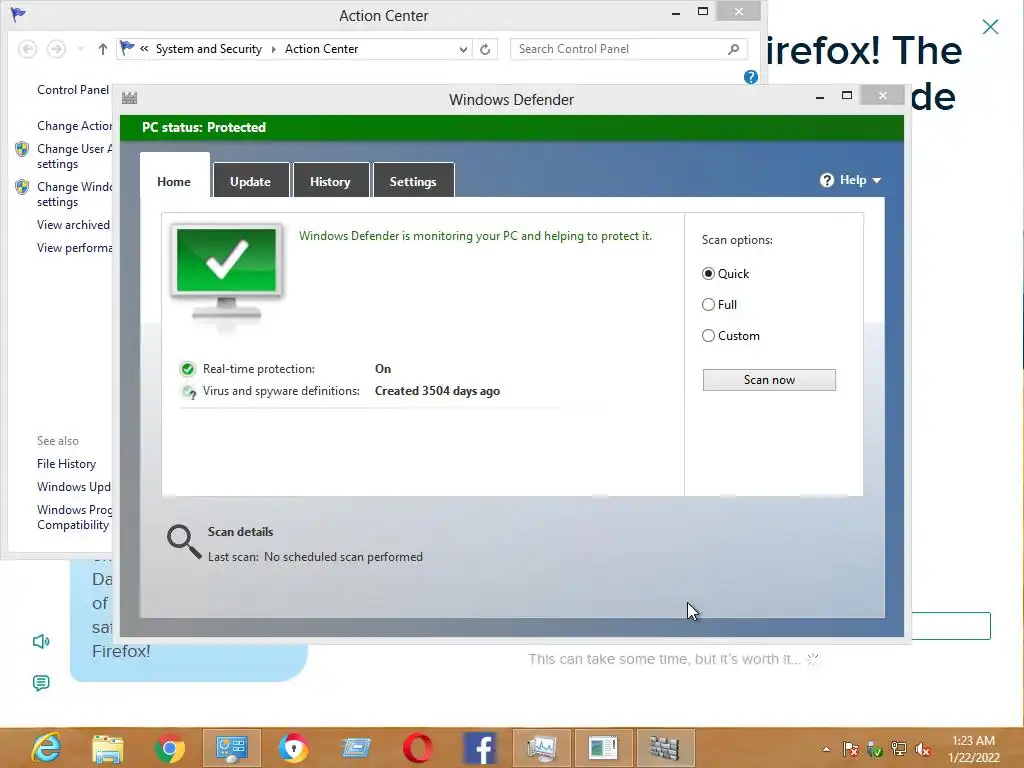The image size is (1024, 768).
Task: Click the Action Center flag title bar icon
Action: [x=18, y=14]
